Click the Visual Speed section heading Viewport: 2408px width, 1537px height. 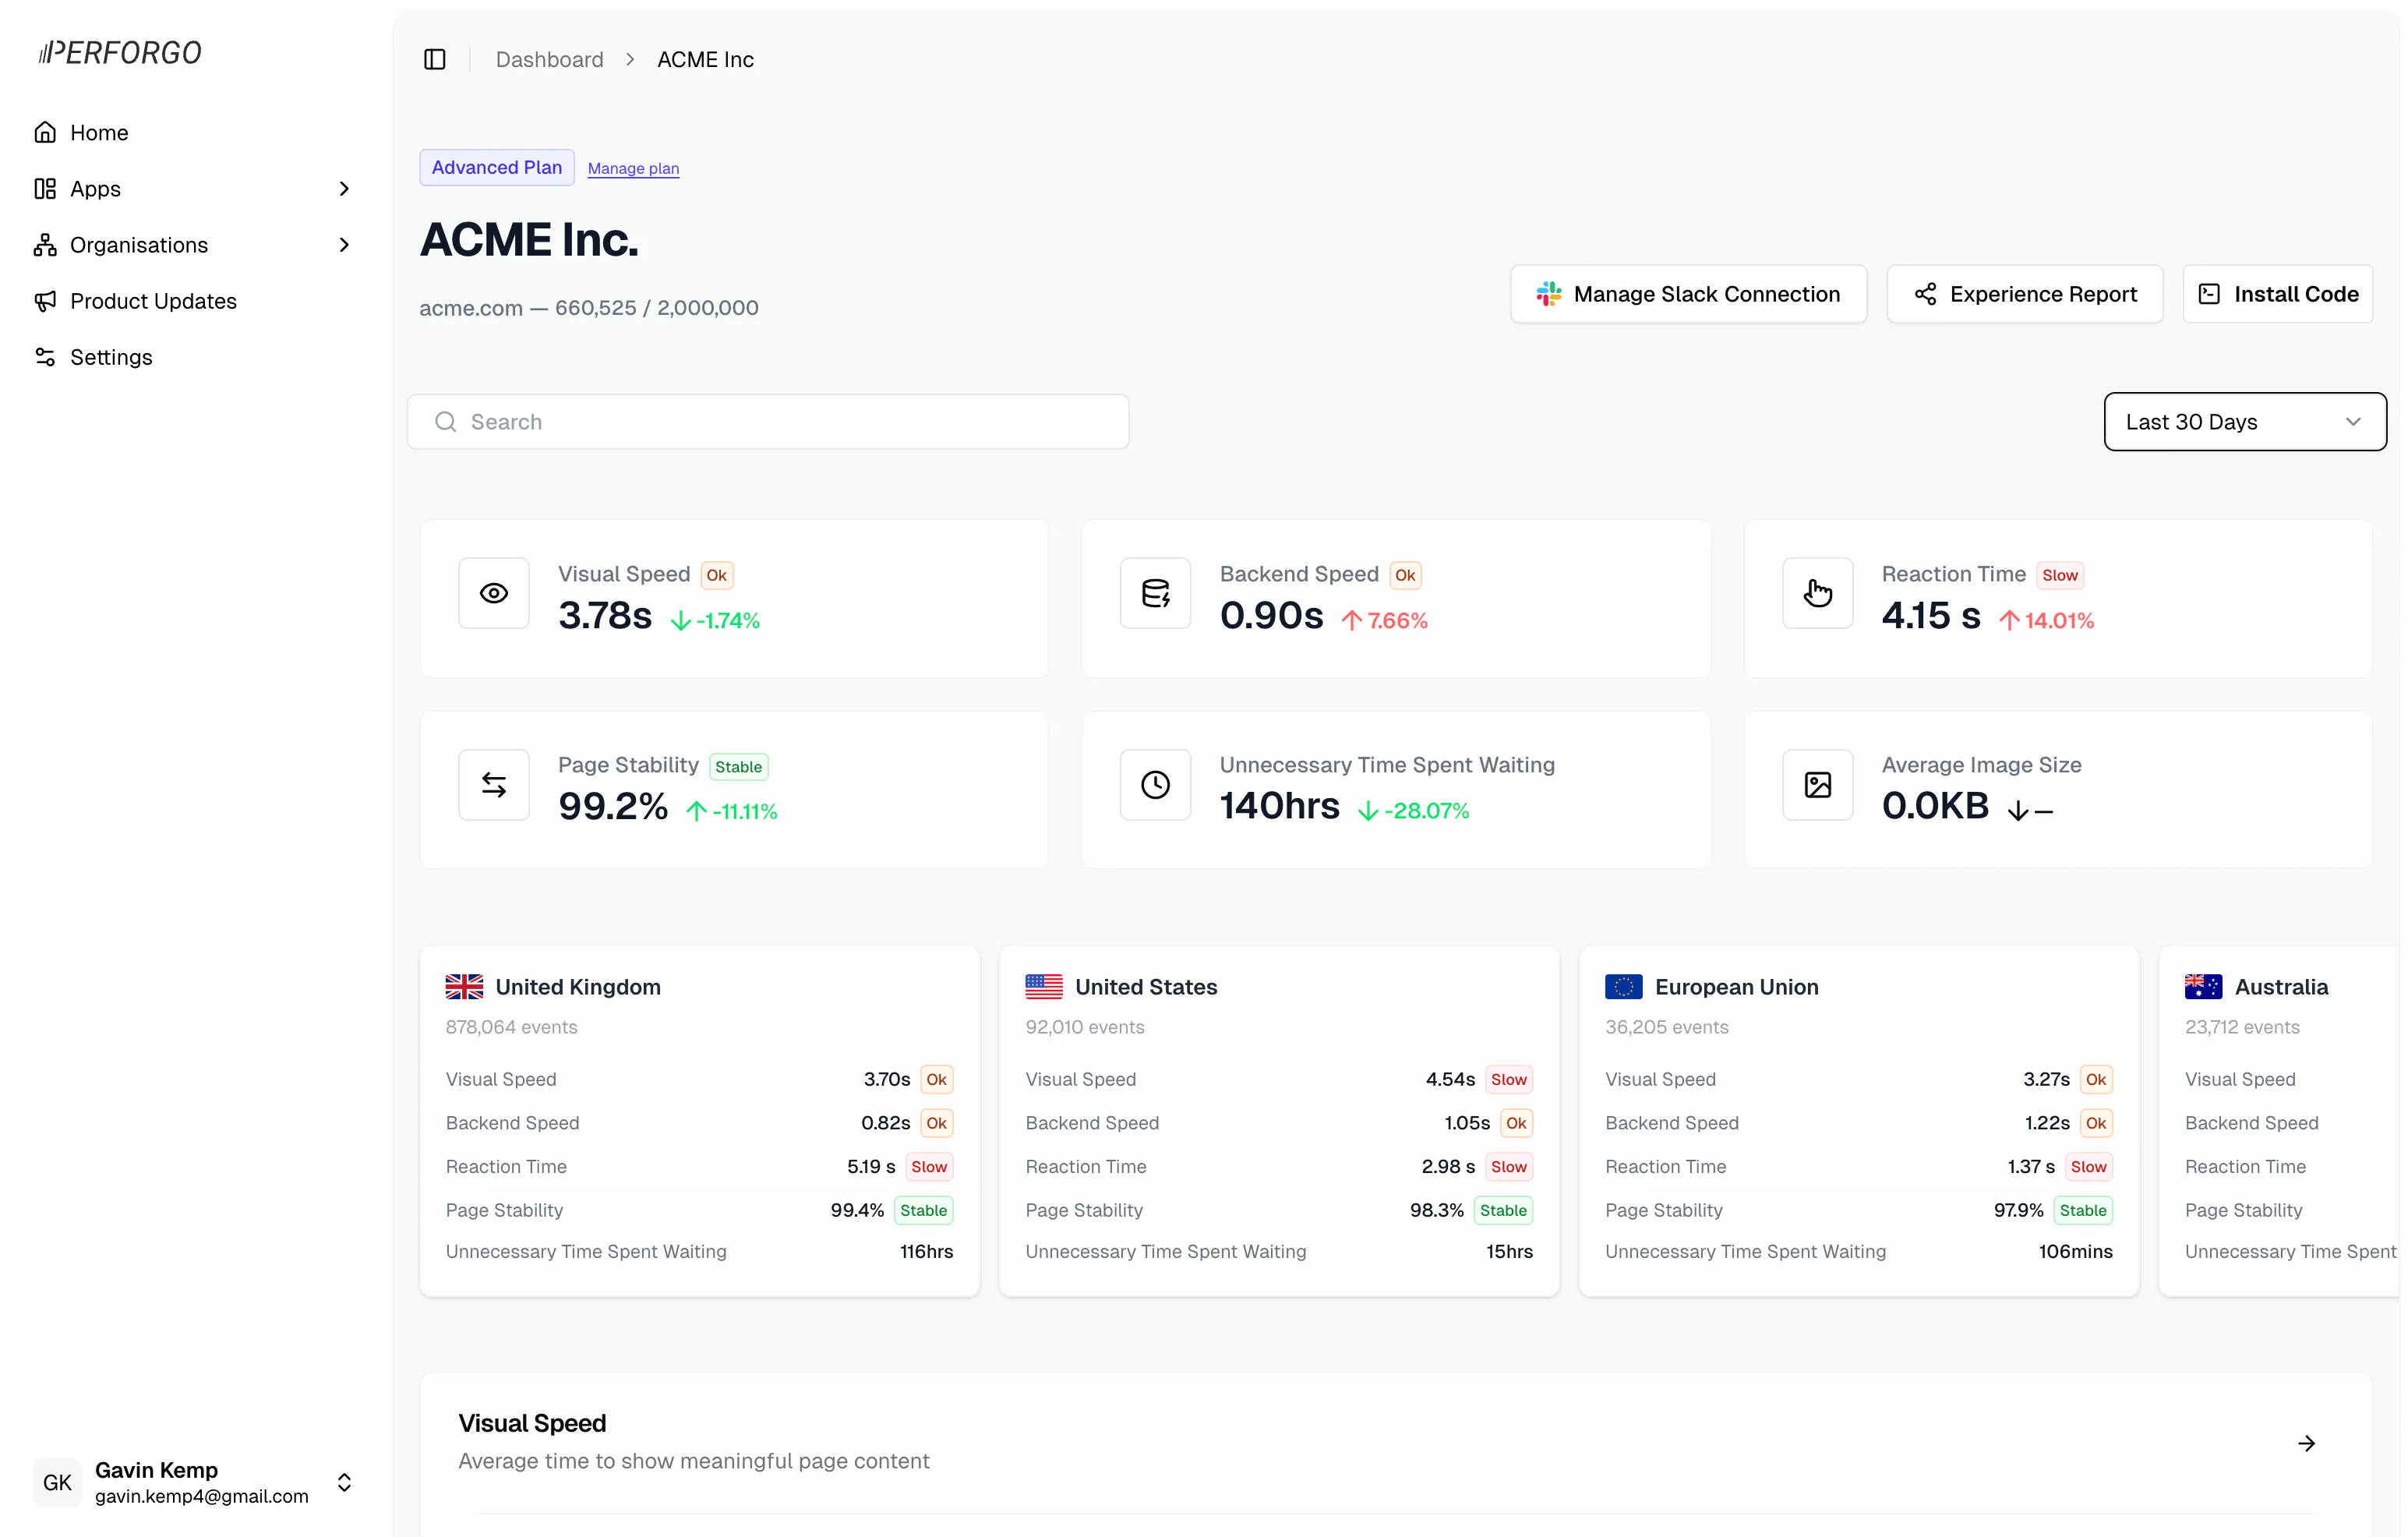(533, 1423)
